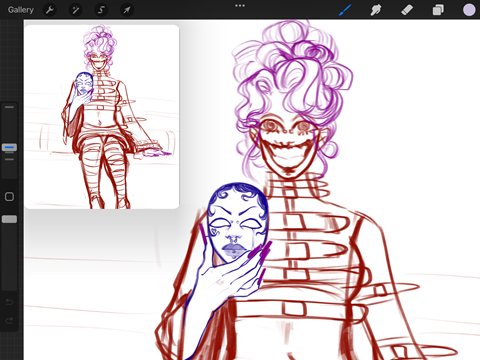Select the floating reference image thumbnail
480x360 pixels.
point(102,117)
